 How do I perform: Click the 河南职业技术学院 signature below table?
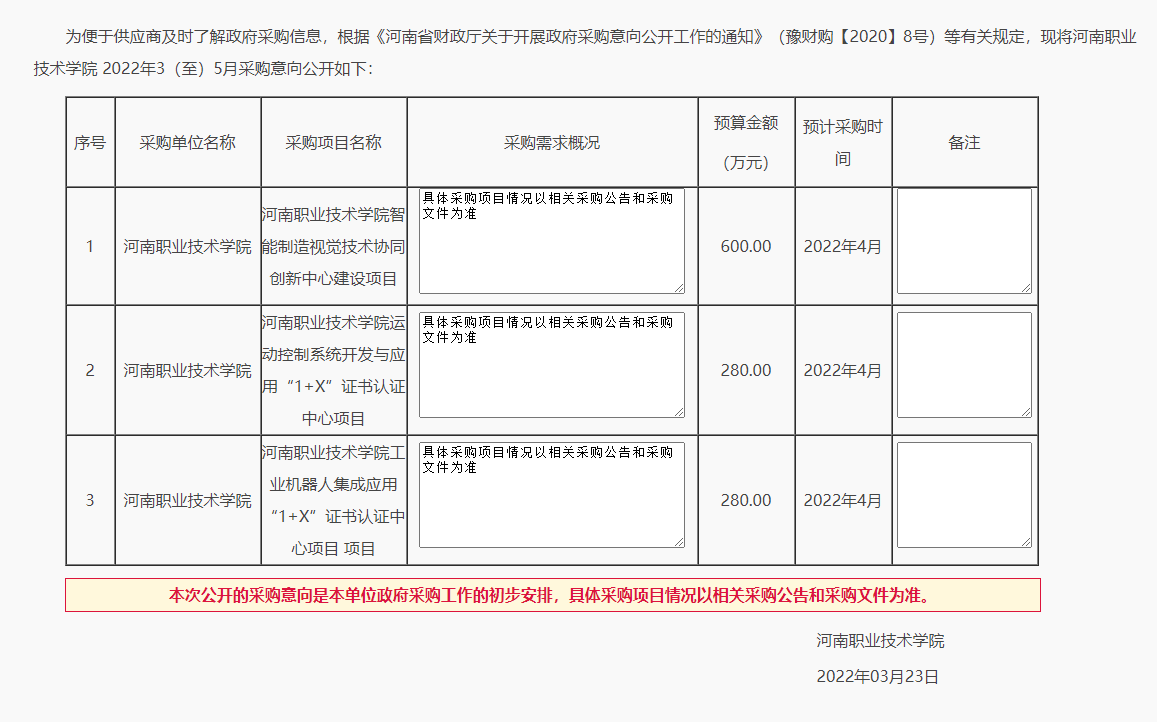[x=880, y=641]
